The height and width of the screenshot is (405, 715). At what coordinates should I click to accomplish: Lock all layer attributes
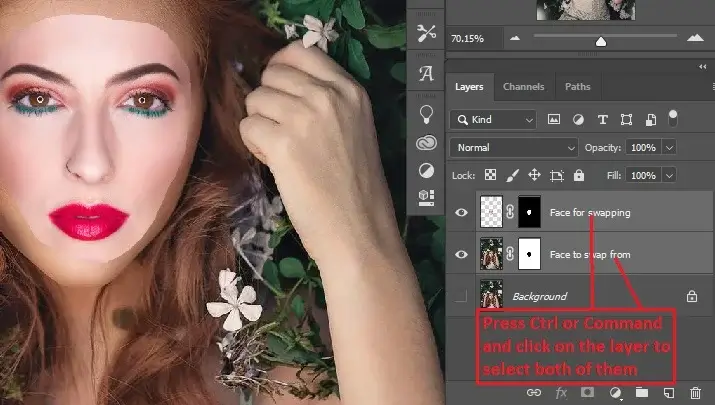[x=579, y=175]
